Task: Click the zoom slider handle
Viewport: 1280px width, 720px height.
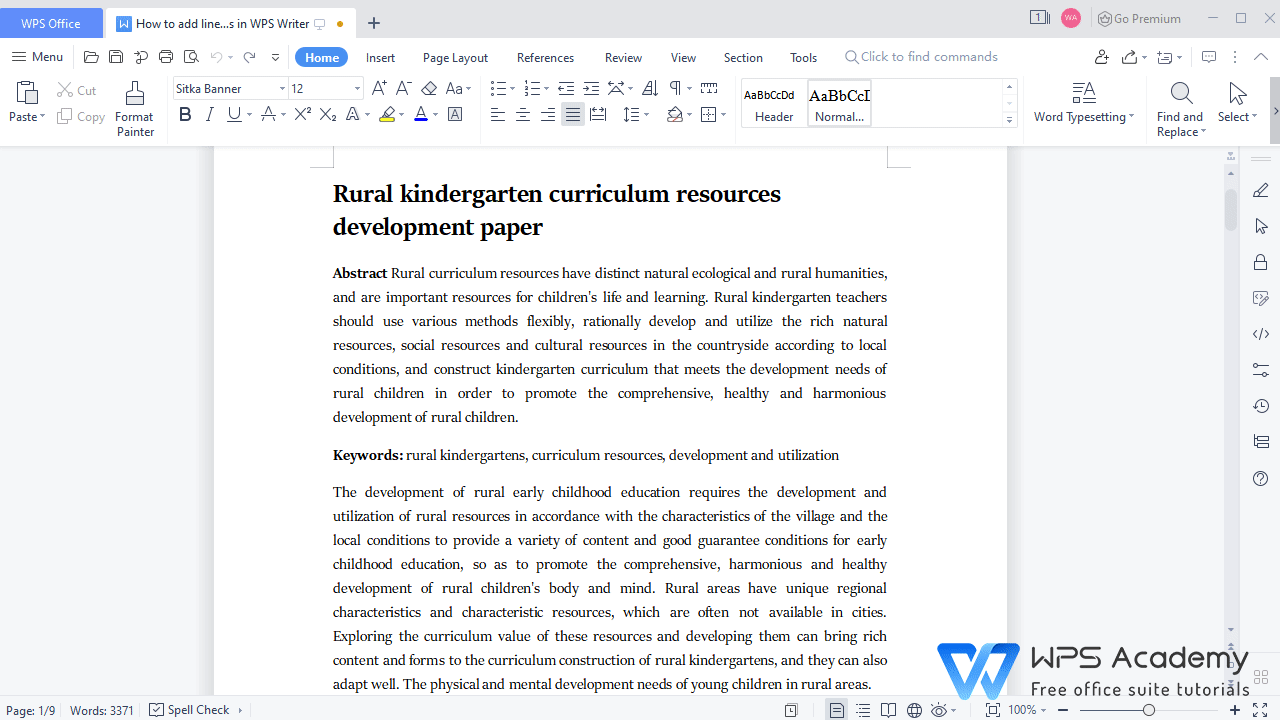Action: 1149,710
